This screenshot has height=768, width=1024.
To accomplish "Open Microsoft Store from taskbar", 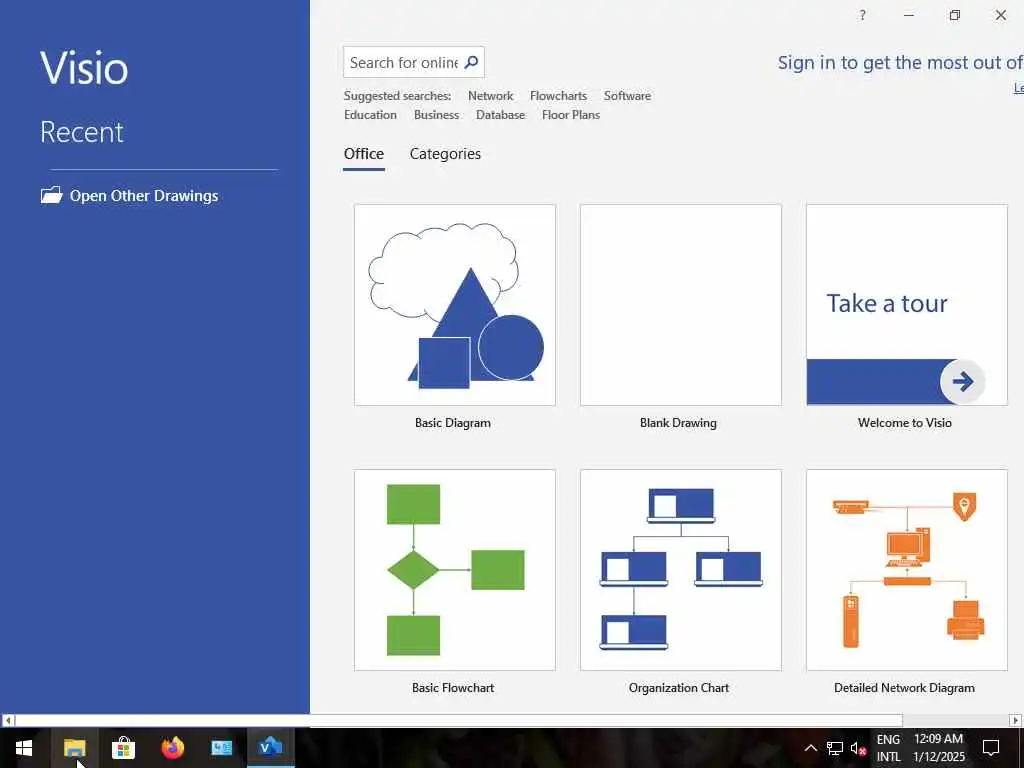I will click(123, 748).
